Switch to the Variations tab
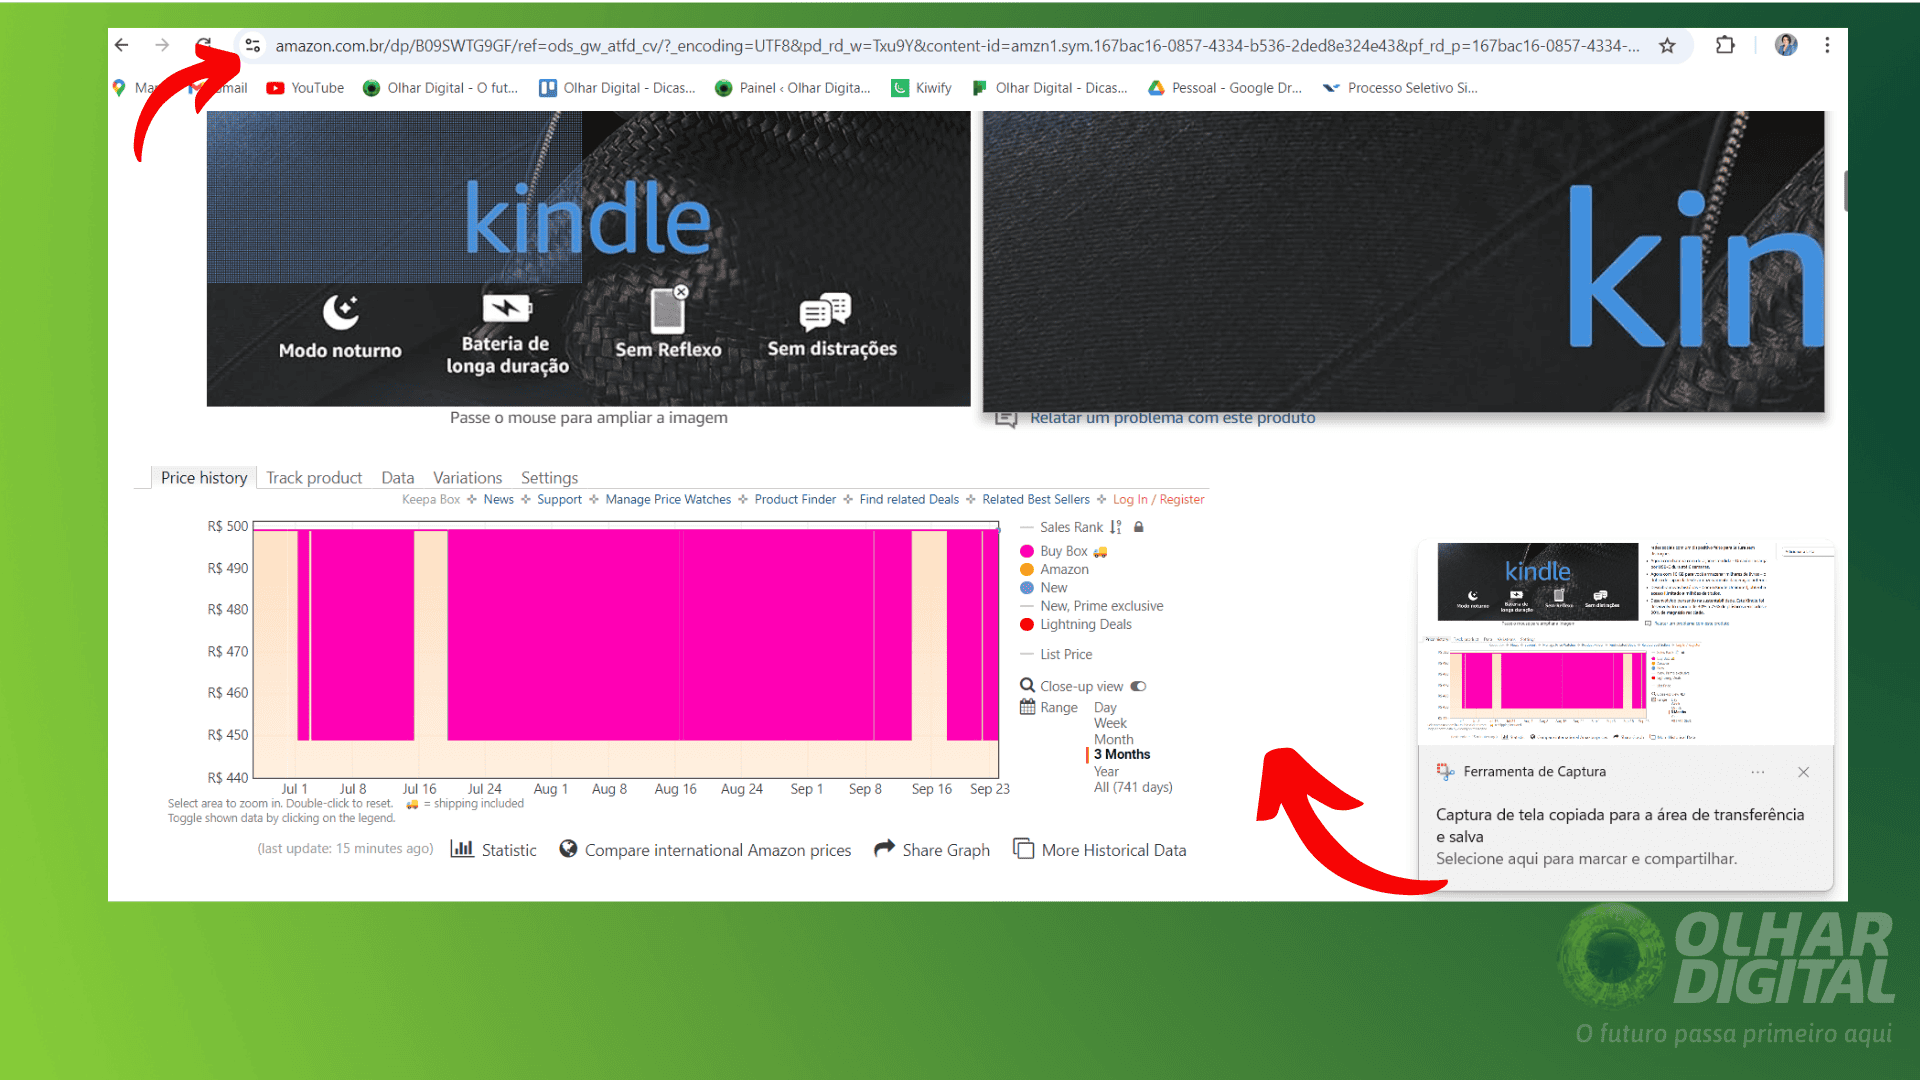The image size is (1920, 1080). pyautogui.click(x=467, y=477)
